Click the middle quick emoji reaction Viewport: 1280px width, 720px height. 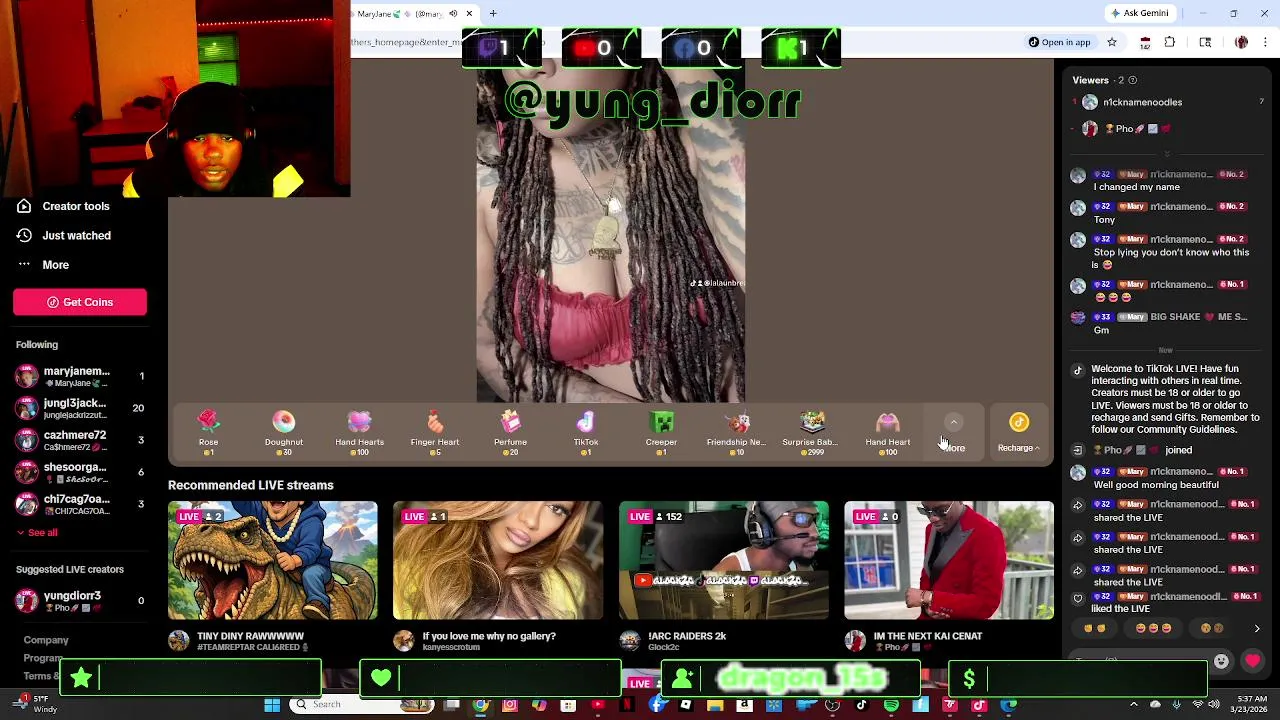pos(1153,628)
